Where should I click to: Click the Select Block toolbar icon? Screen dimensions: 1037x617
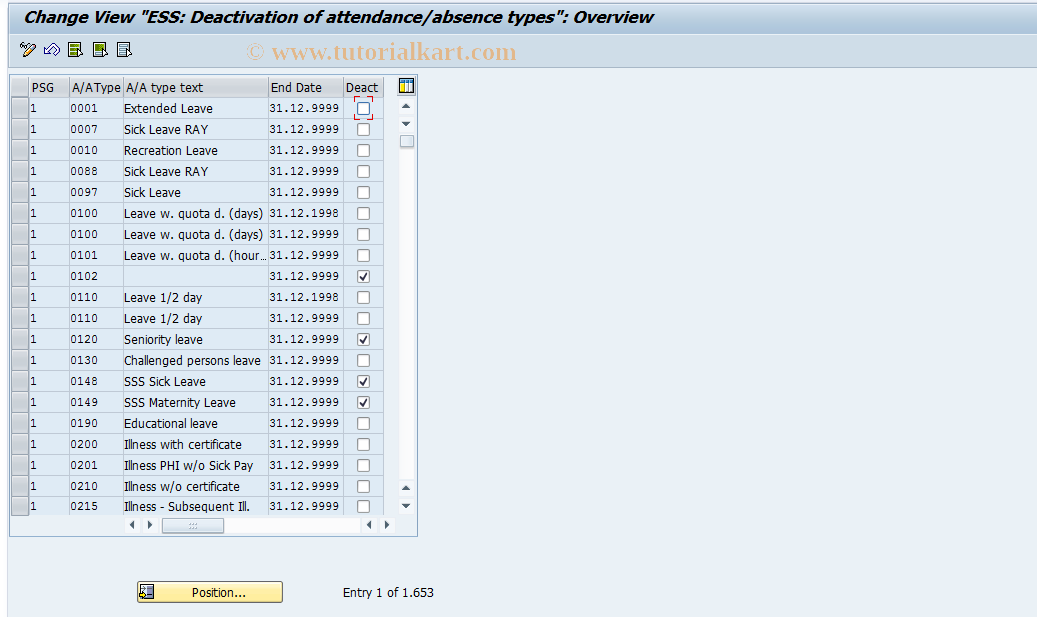click(x=100, y=50)
